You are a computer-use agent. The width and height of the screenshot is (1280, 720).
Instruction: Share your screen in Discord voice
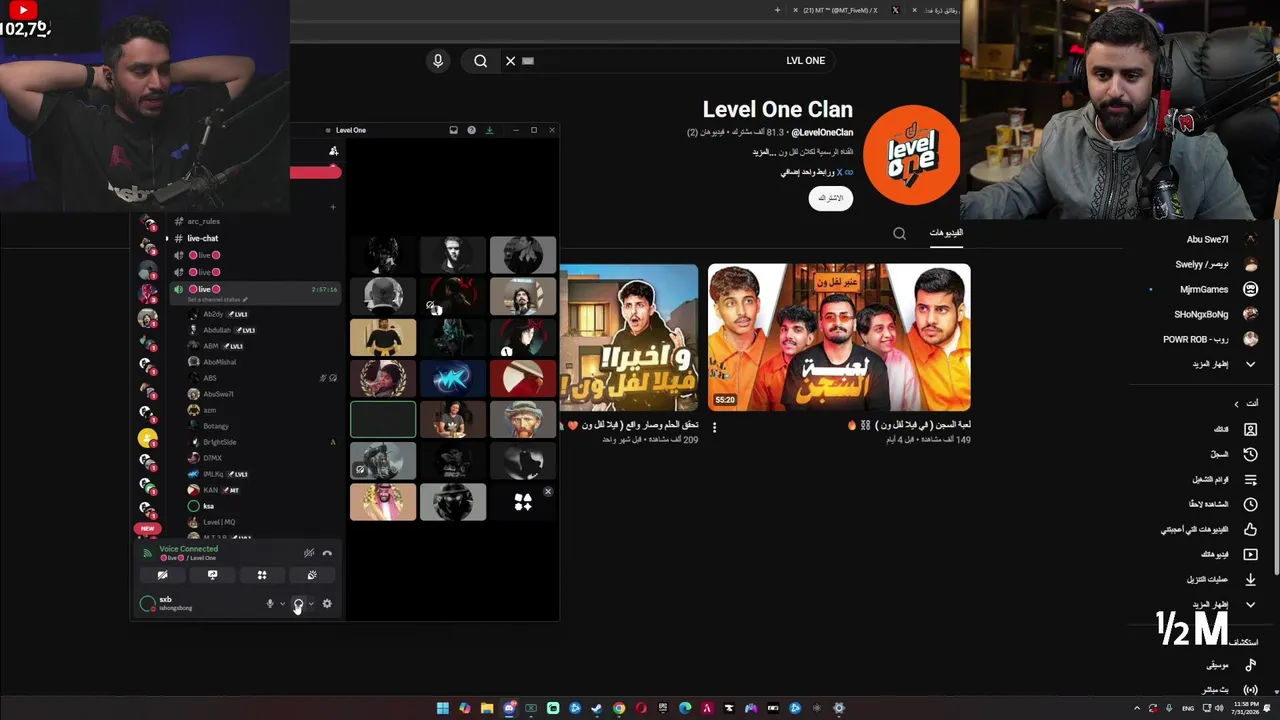click(212, 575)
